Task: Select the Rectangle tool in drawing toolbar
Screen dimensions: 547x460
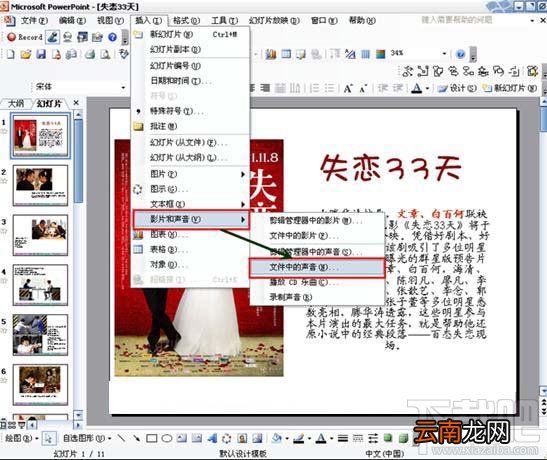Action: pos(151,438)
